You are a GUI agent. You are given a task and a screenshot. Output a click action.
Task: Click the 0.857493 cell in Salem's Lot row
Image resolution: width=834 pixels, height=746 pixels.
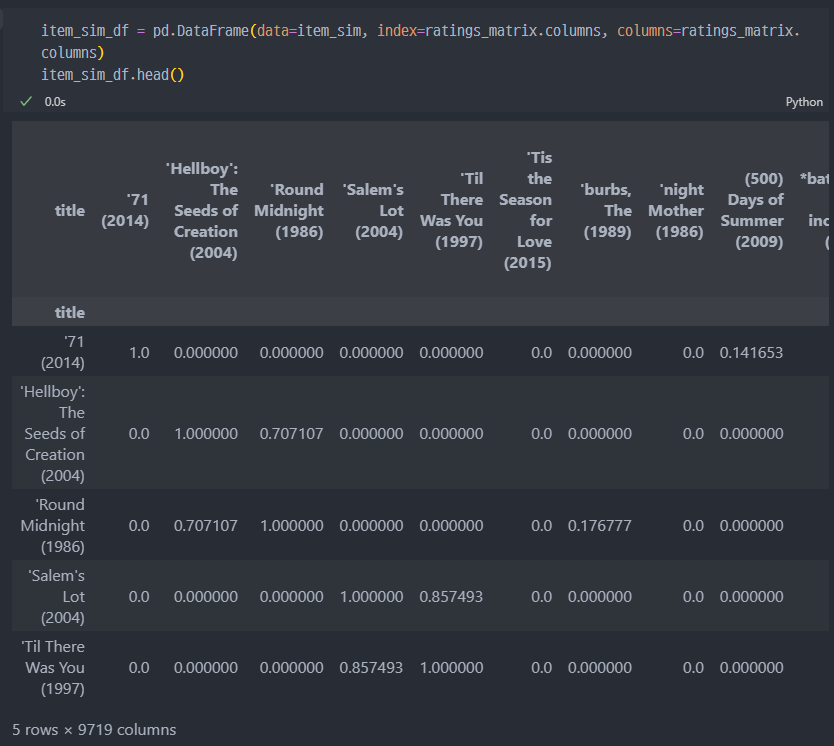[451, 597]
